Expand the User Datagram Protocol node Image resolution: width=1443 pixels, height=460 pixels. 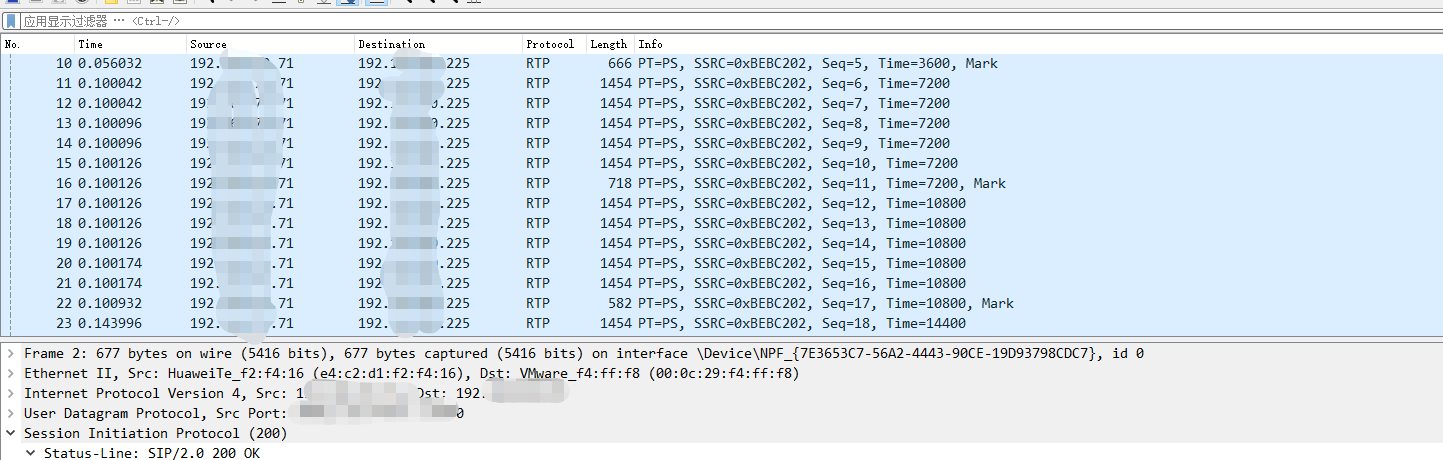pos(10,413)
